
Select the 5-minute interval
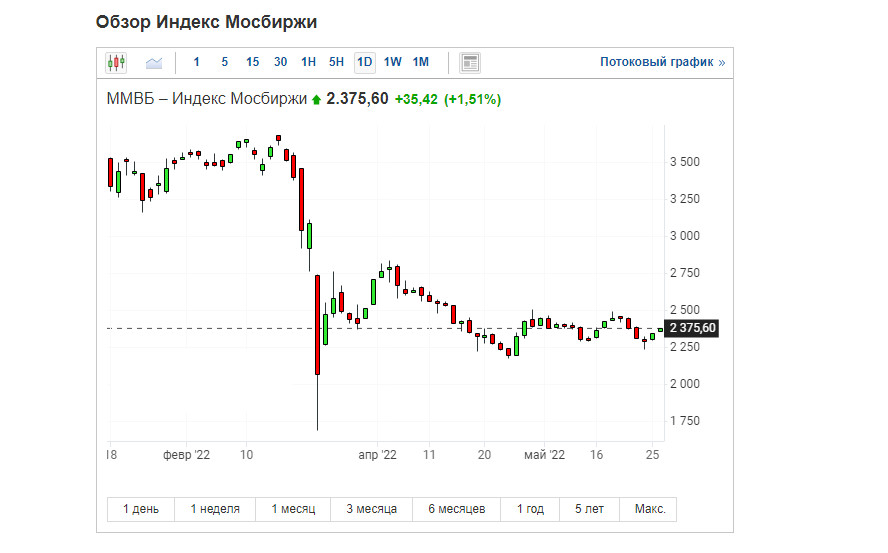click(225, 62)
